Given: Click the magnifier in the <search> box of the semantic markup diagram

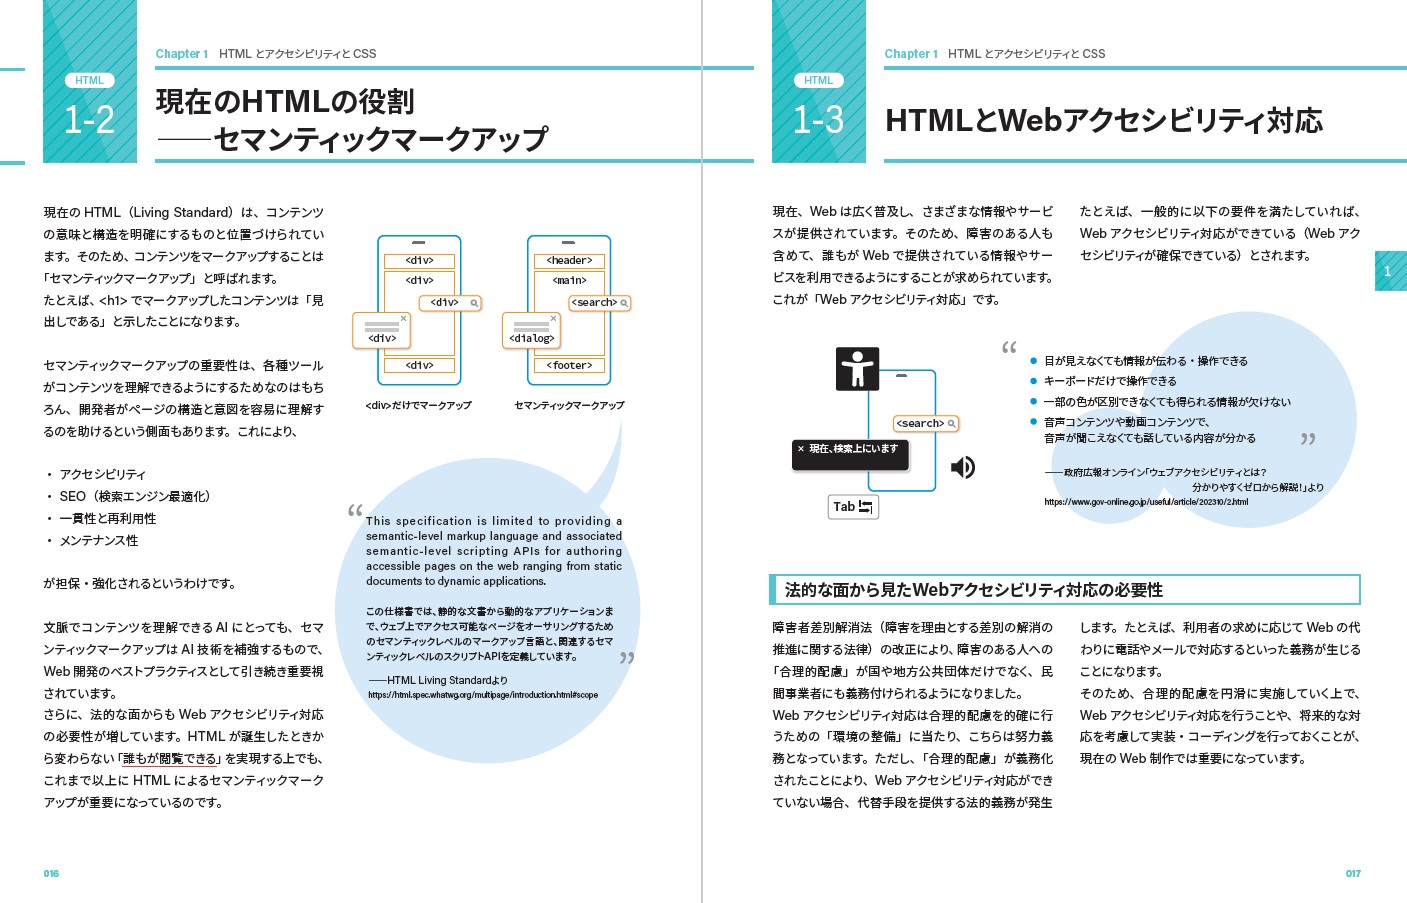Looking at the screenshot, I should point(624,303).
